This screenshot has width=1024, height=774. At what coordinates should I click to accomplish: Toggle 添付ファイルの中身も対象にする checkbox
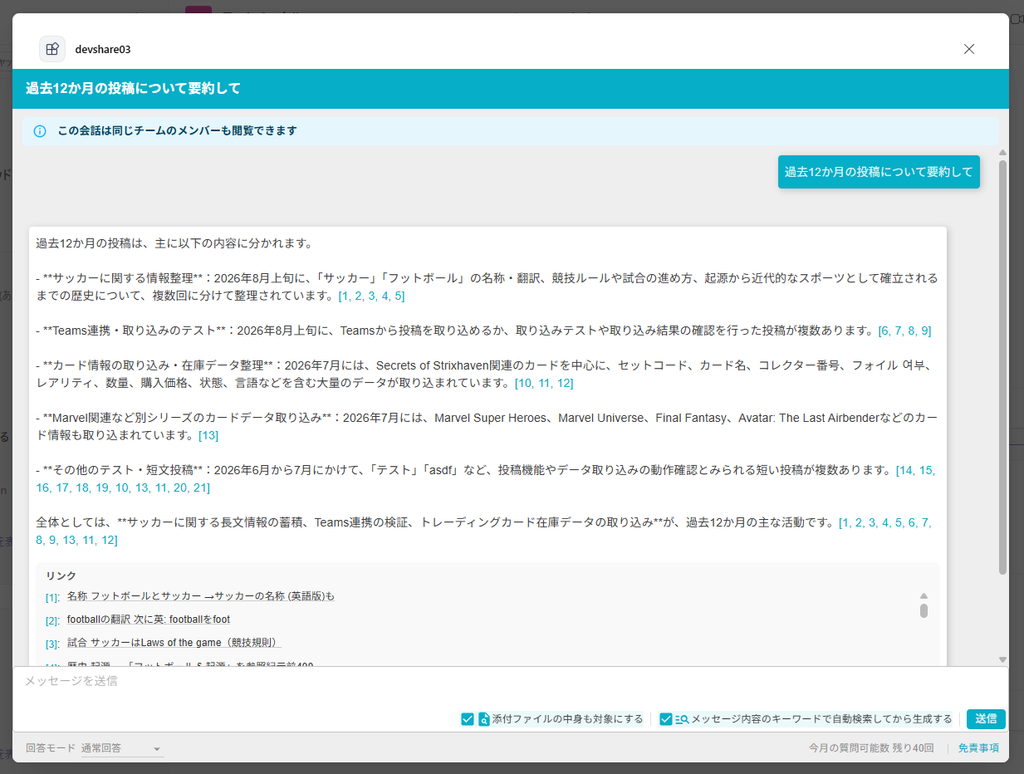click(468, 719)
